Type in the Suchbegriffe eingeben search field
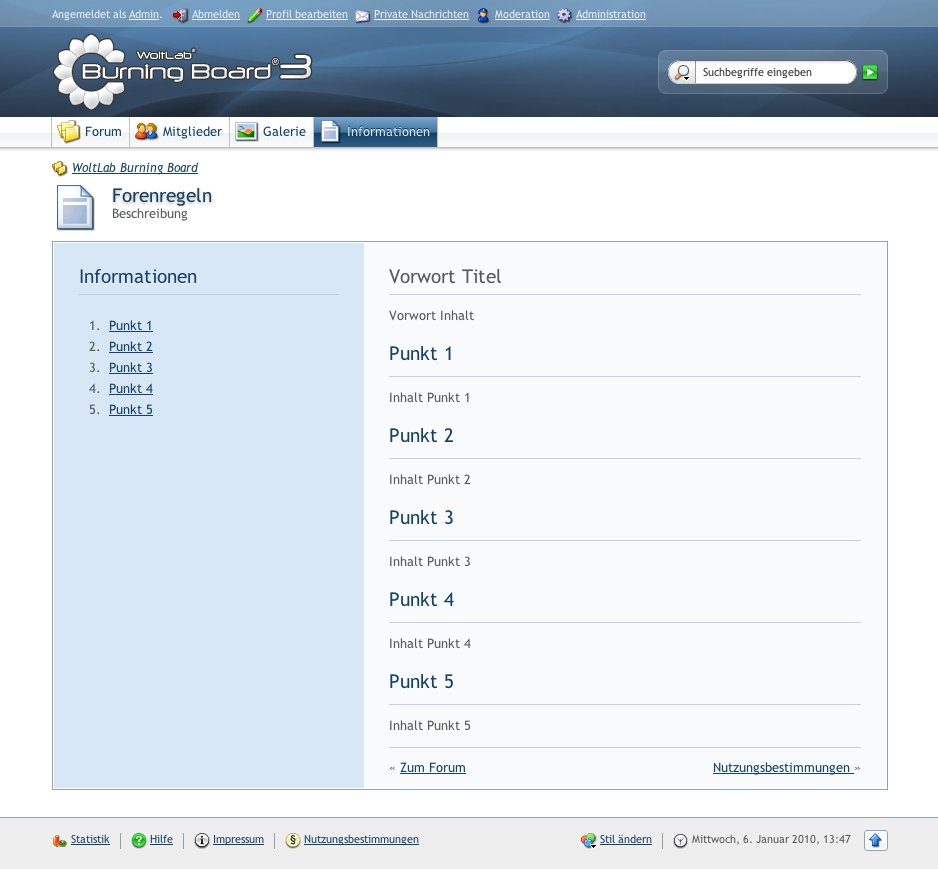This screenshot has height=869, width=938. (x=773, y=72)
